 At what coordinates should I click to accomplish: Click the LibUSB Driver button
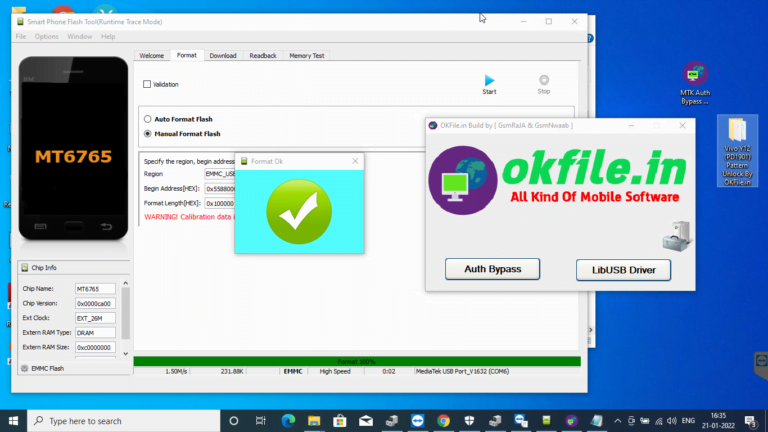(x=624, y=270)
